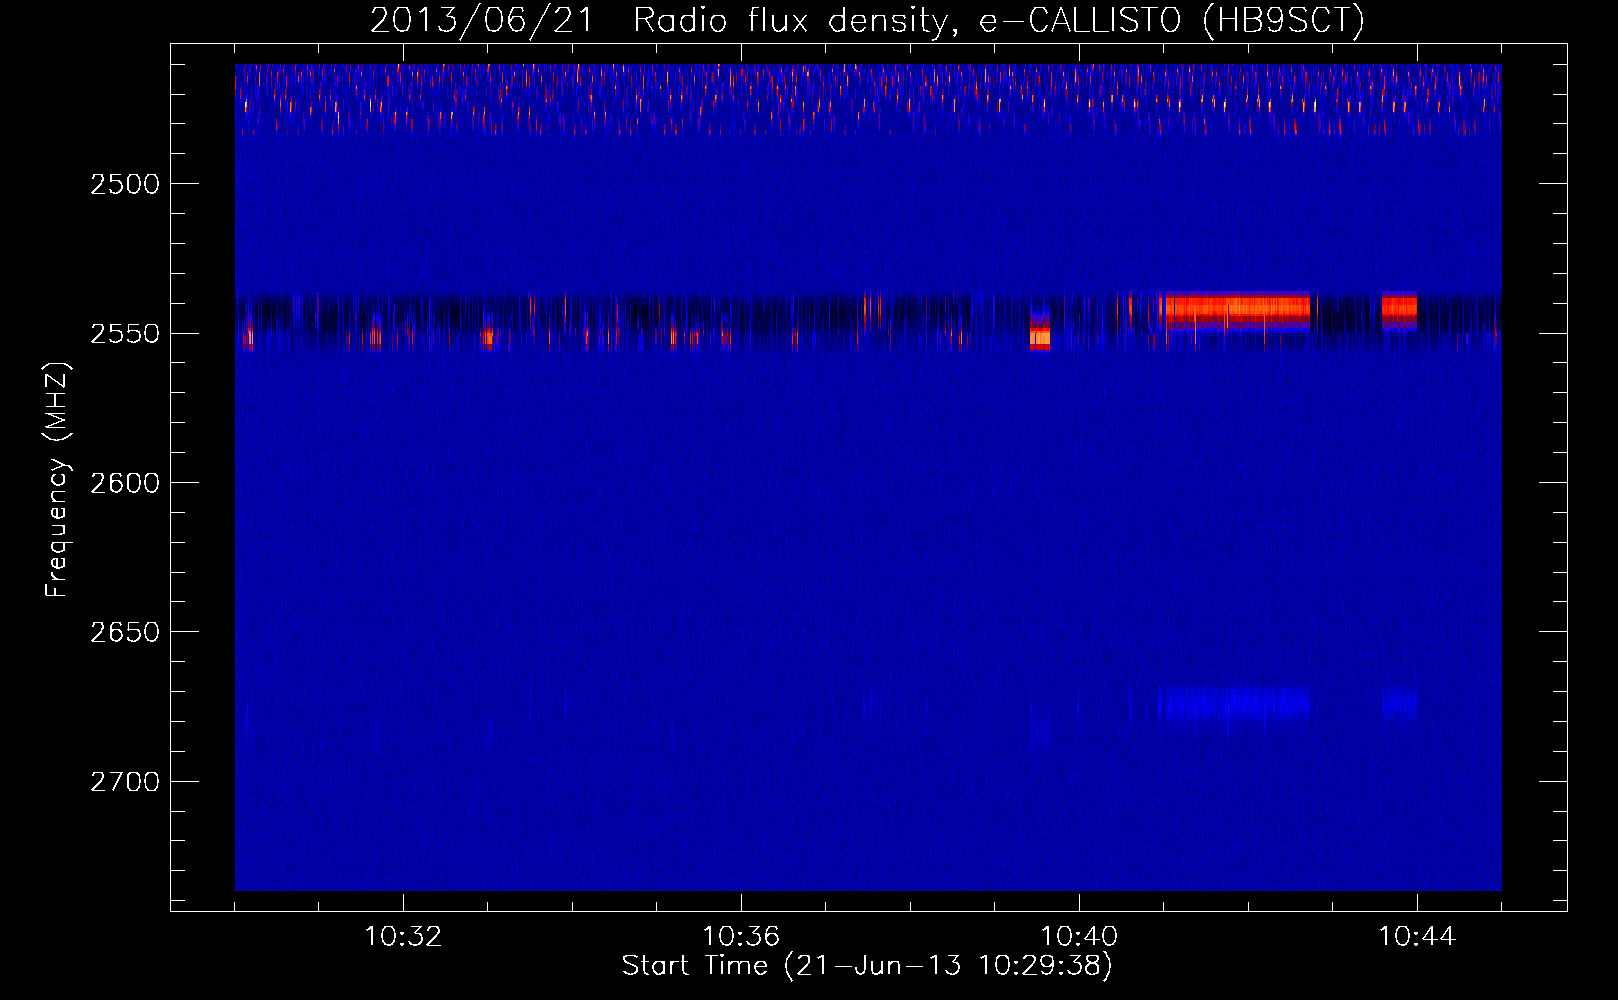The width and height of the screenshot is (1618, 1000).
Task: Click the '10:40' time axis label
Action: click(x=1079, y=937)
